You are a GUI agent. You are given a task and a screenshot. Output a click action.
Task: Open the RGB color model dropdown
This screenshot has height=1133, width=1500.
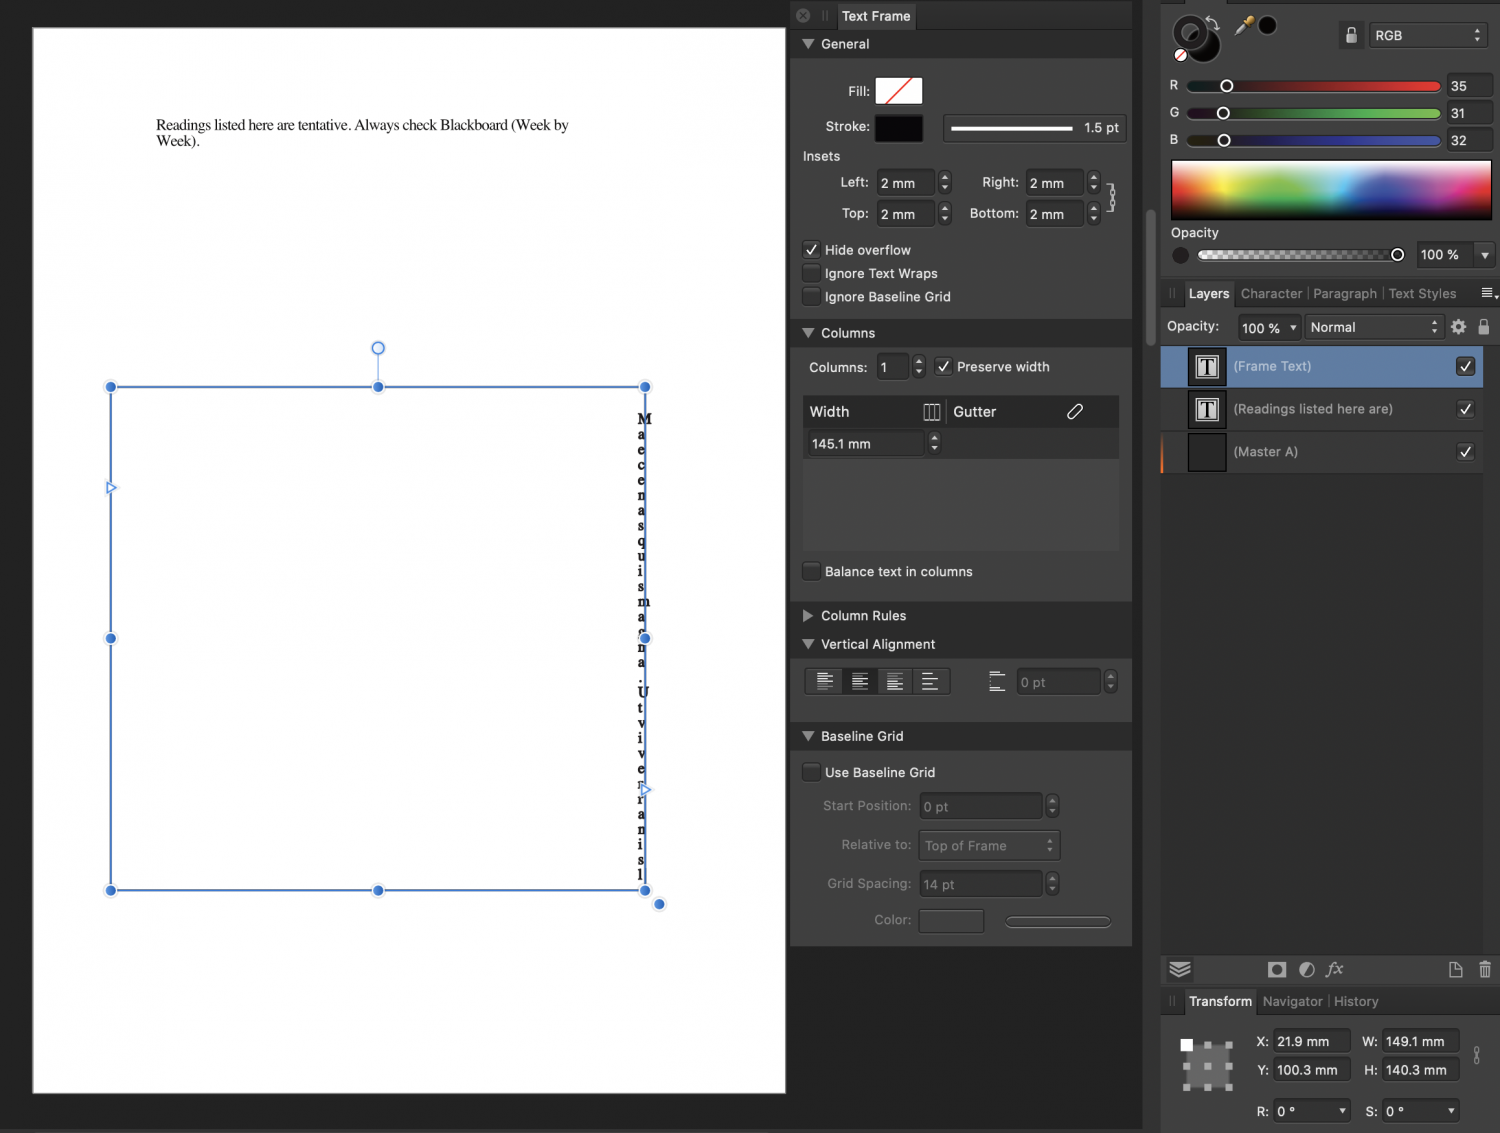(x=1426, y=35)
